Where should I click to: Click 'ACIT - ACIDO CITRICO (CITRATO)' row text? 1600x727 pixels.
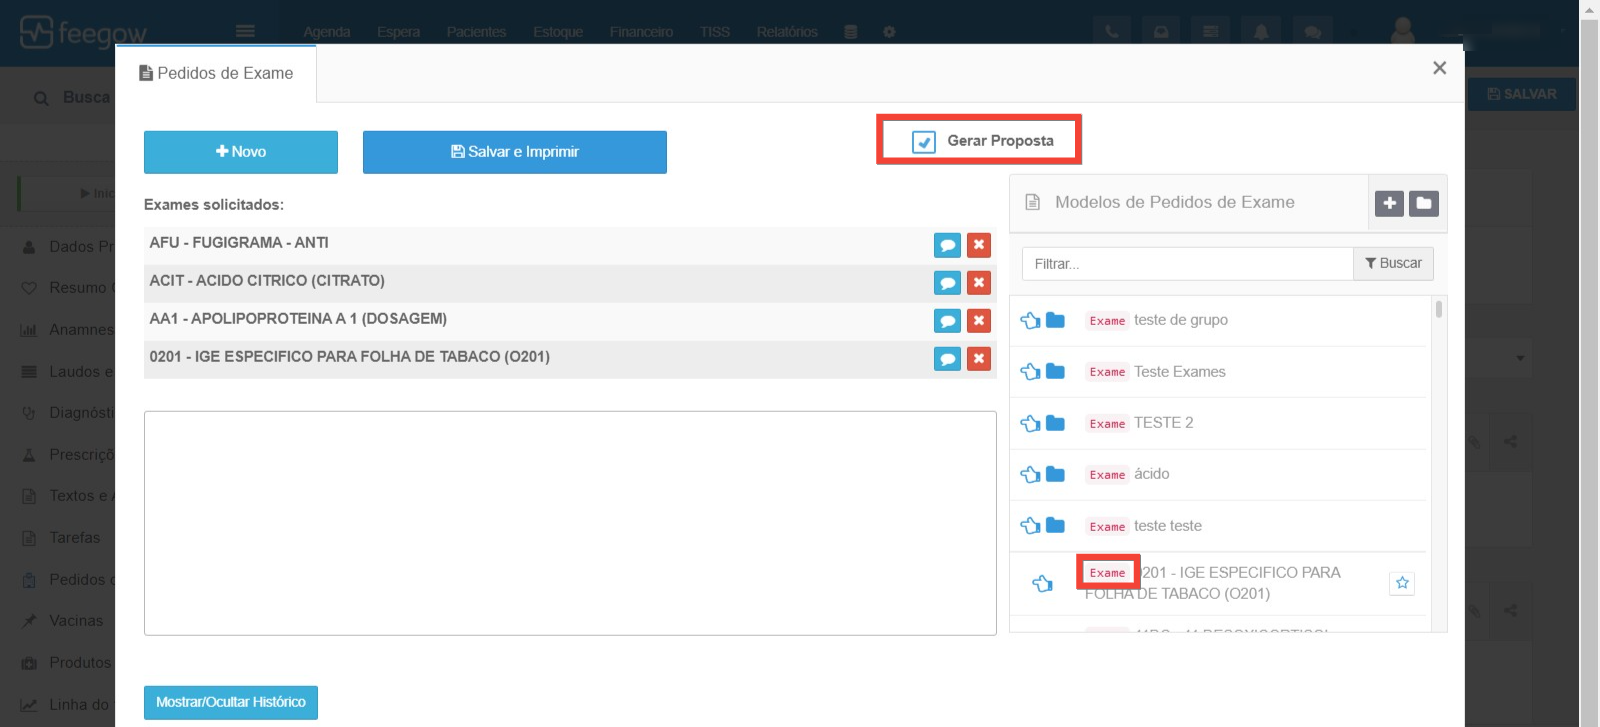click(267, 281)
